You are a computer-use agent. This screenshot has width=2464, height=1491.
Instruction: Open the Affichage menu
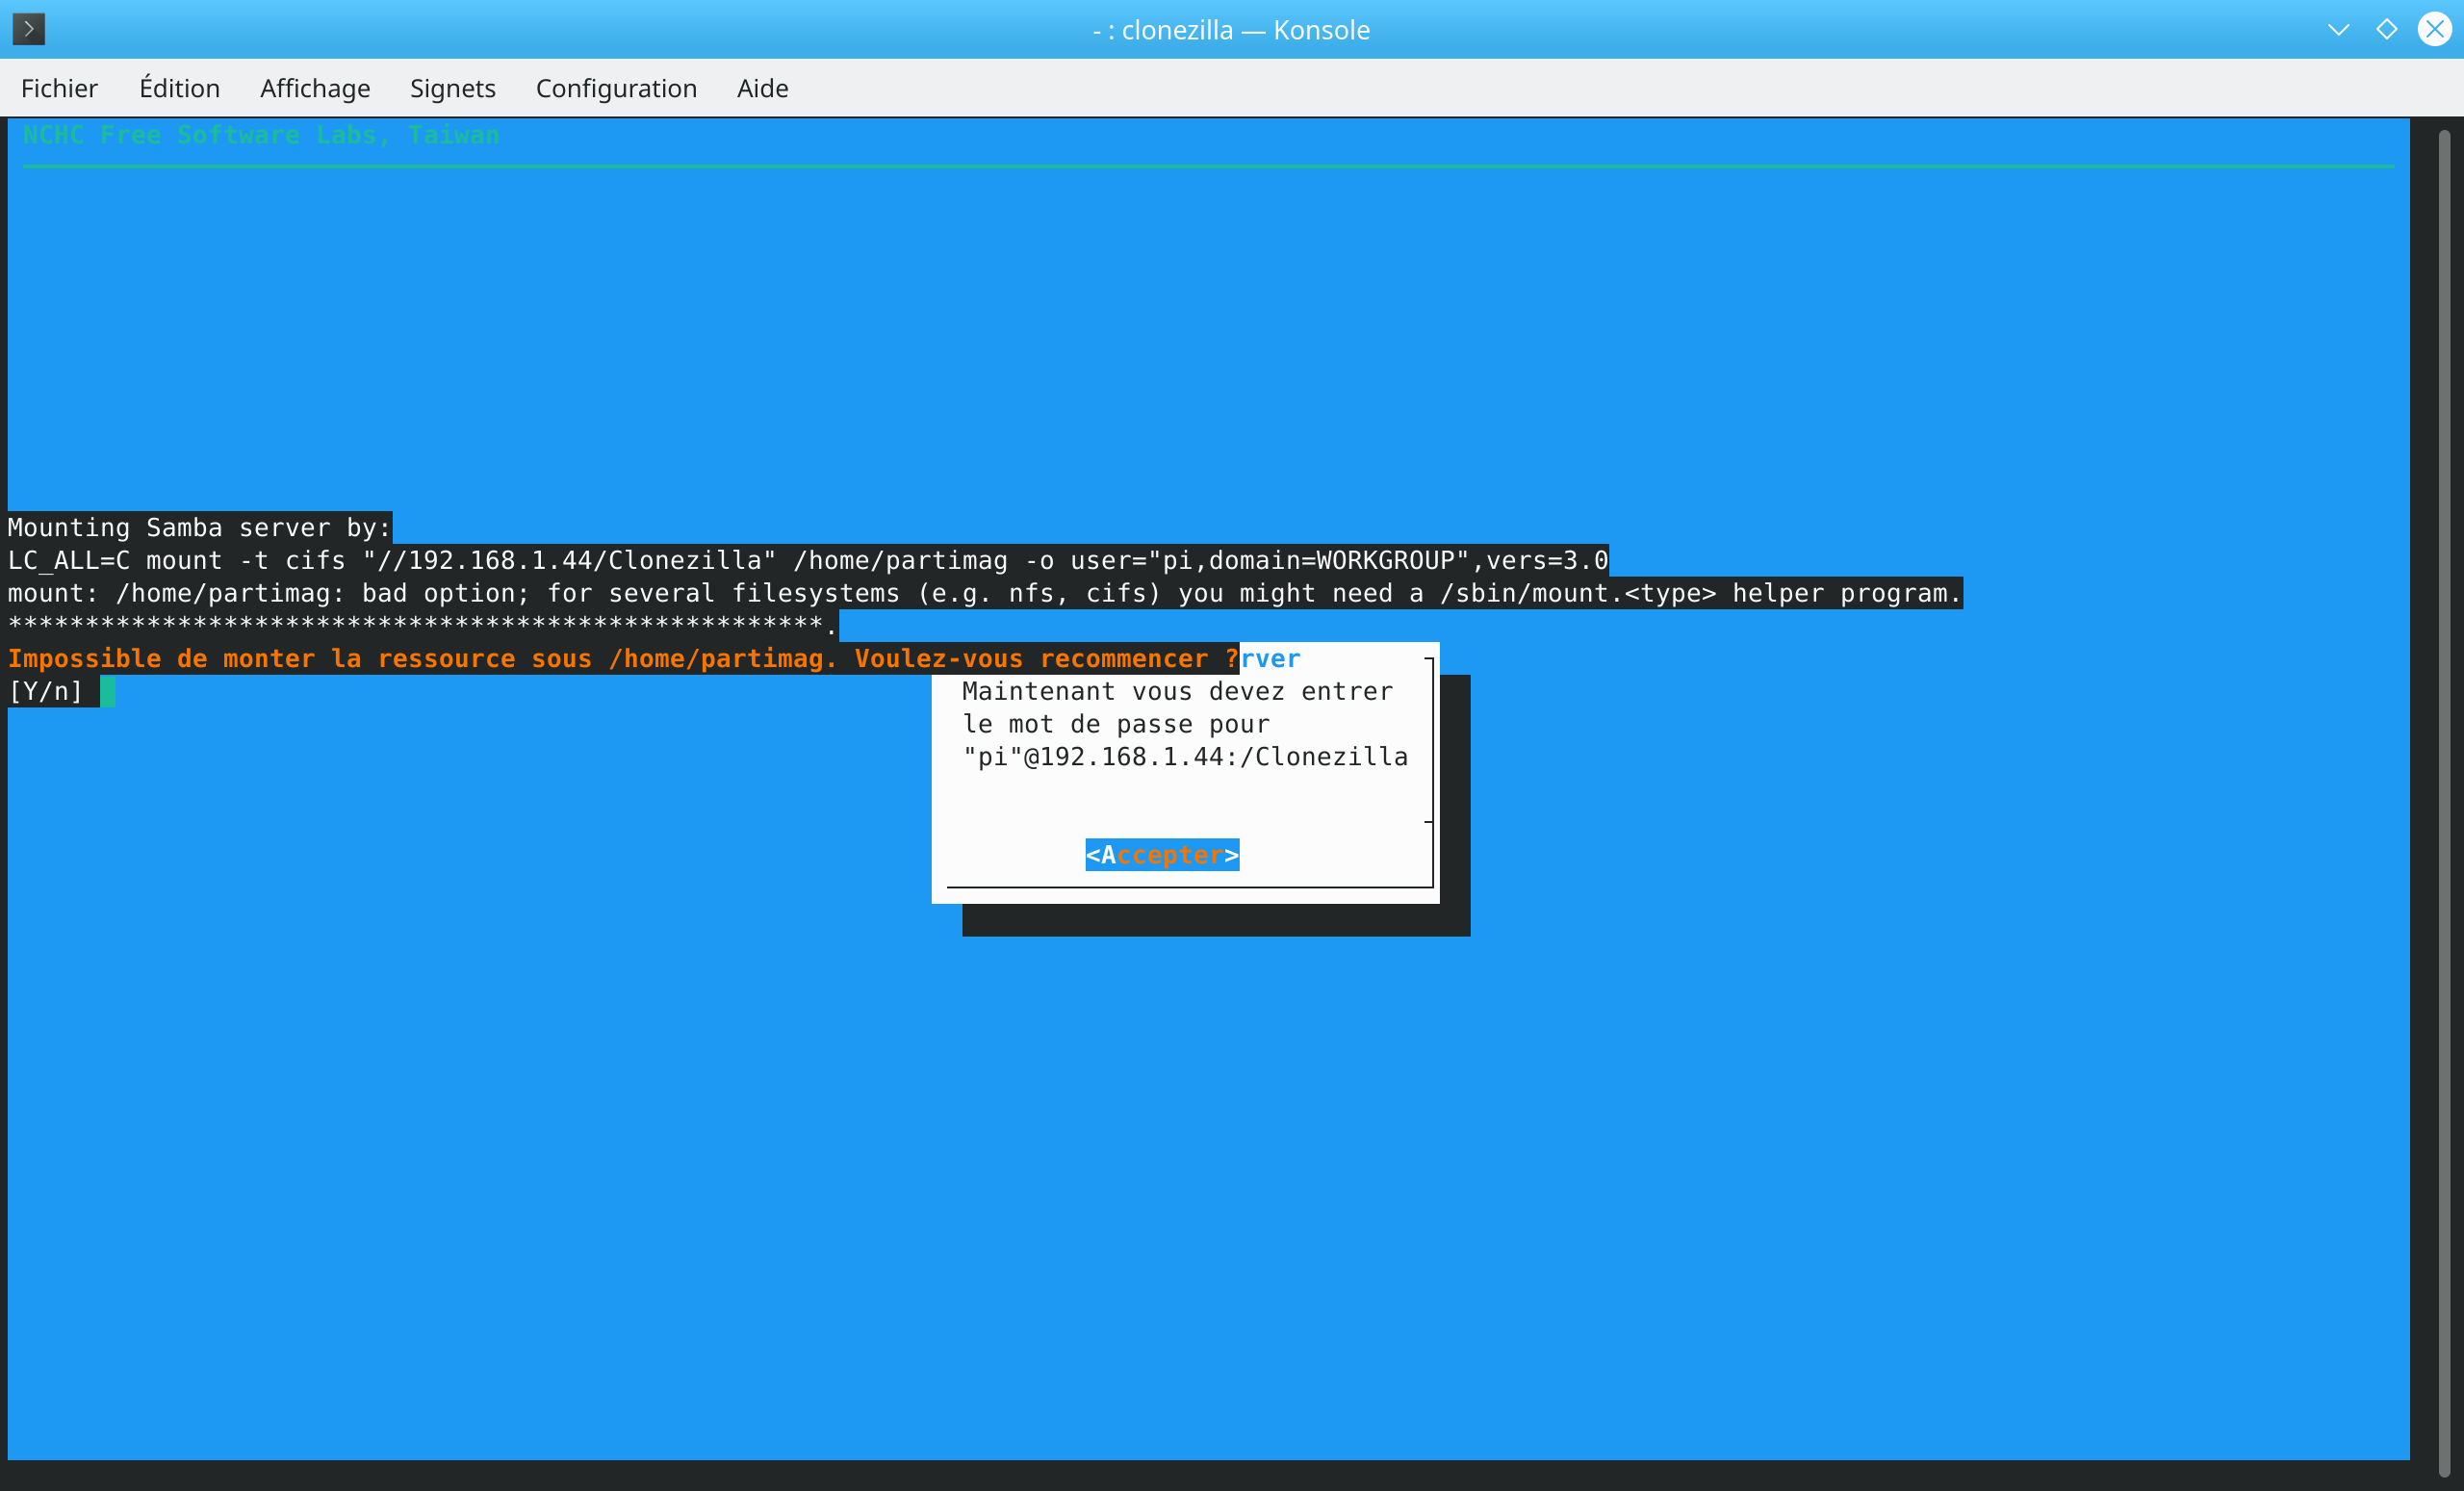coord(315,88)
